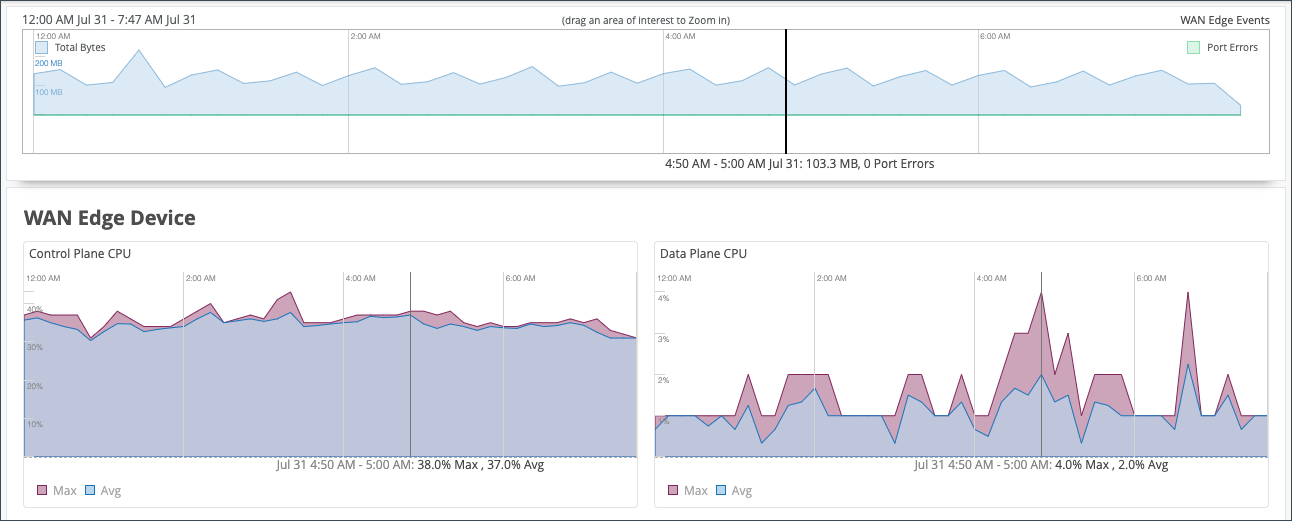The width and height of the screenshot is (1292, 521).
Task: Click the 4.0% Max, 2.0% Avg readout
Action: pyautogui.click(x=1110, y=465)
